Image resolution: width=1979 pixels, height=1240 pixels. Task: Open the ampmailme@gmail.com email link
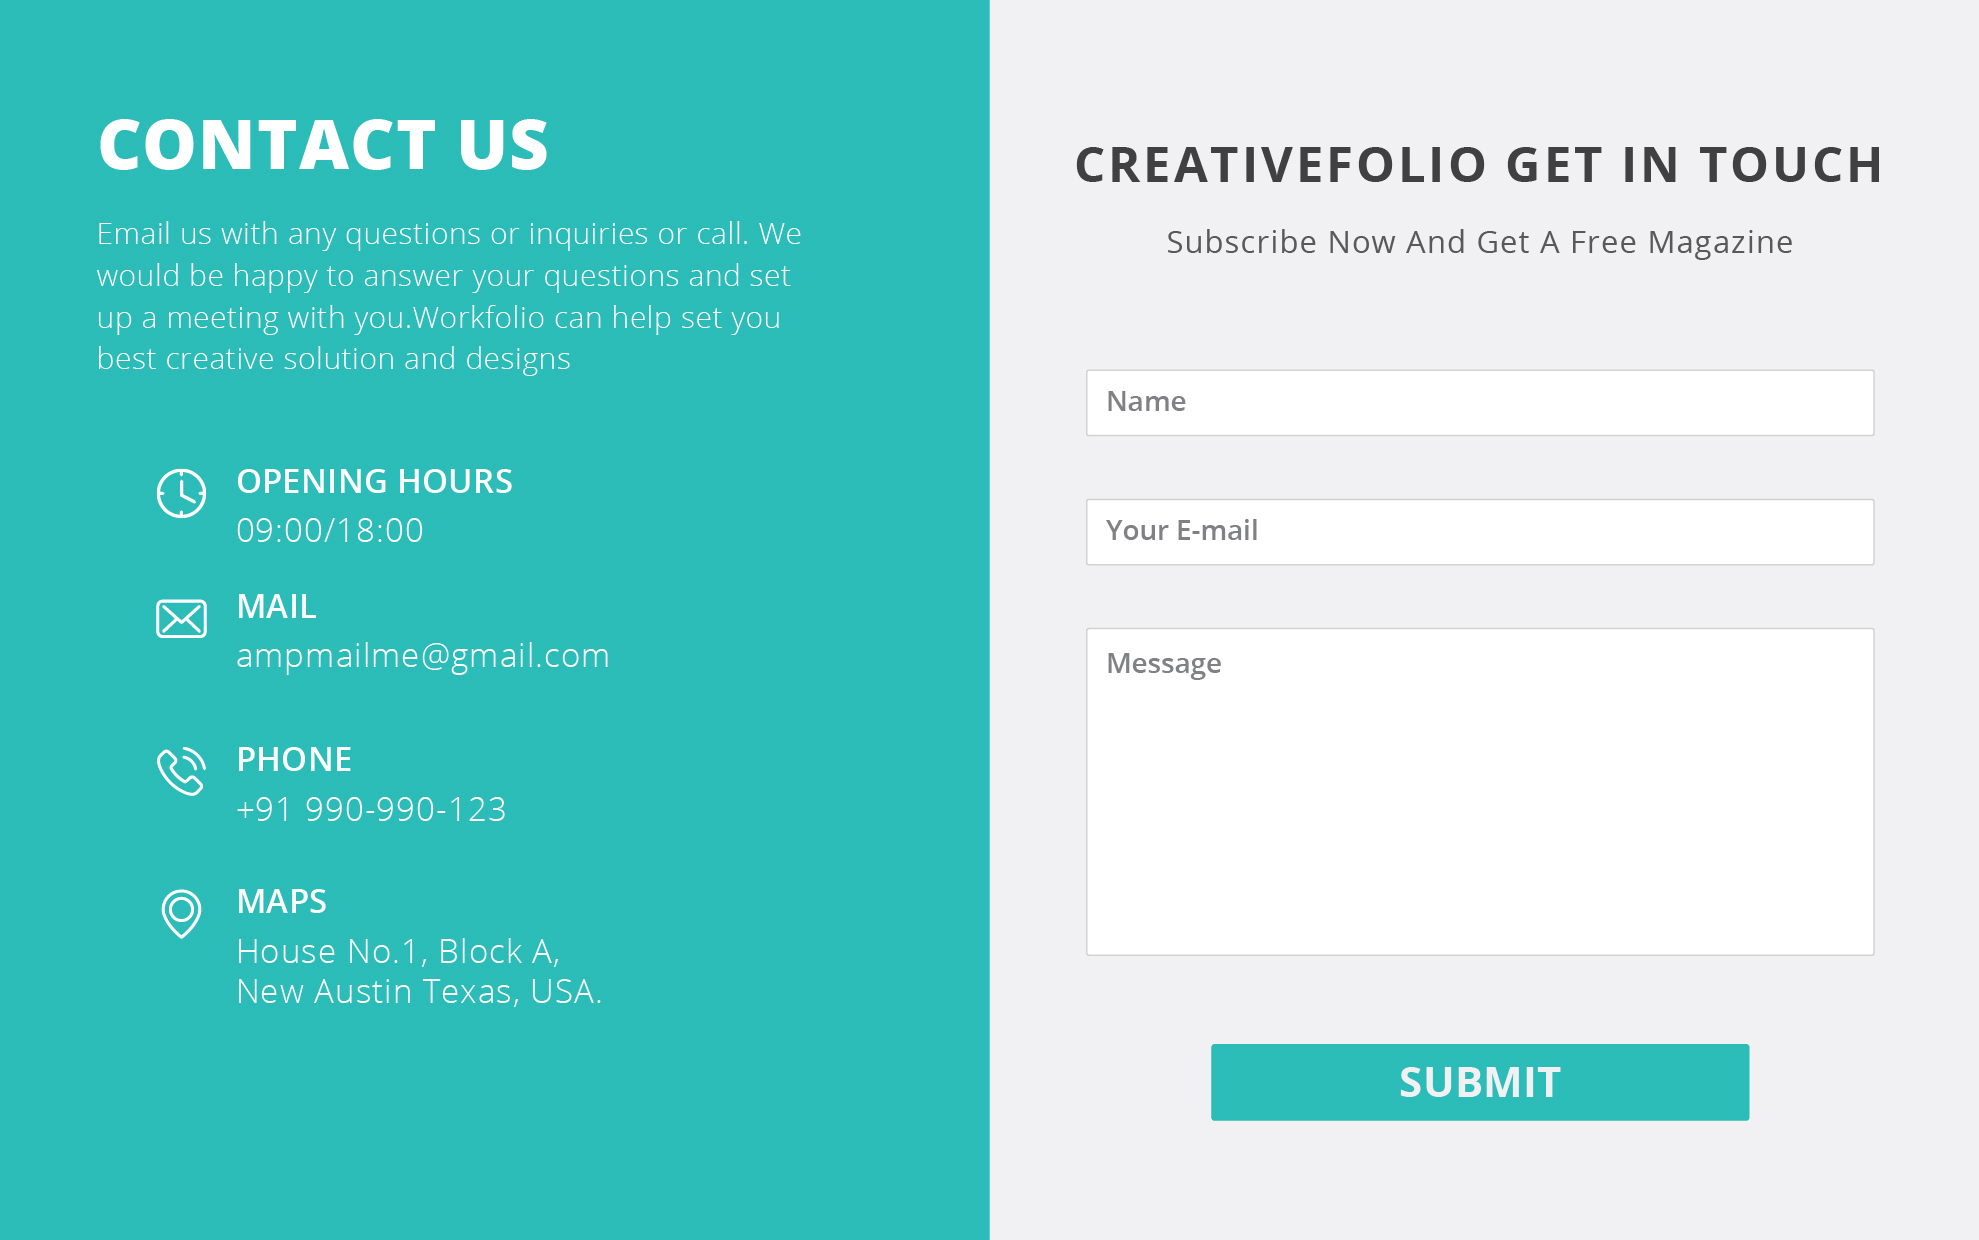[422, 656]
